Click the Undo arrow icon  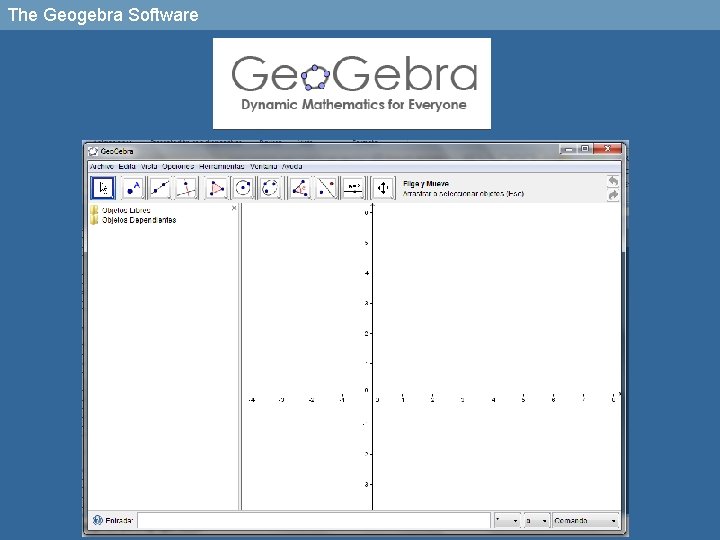613,181
